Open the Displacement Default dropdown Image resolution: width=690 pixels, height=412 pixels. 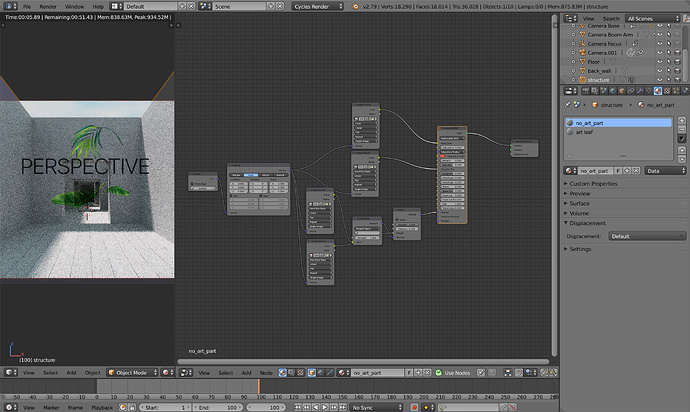(647, 236)
